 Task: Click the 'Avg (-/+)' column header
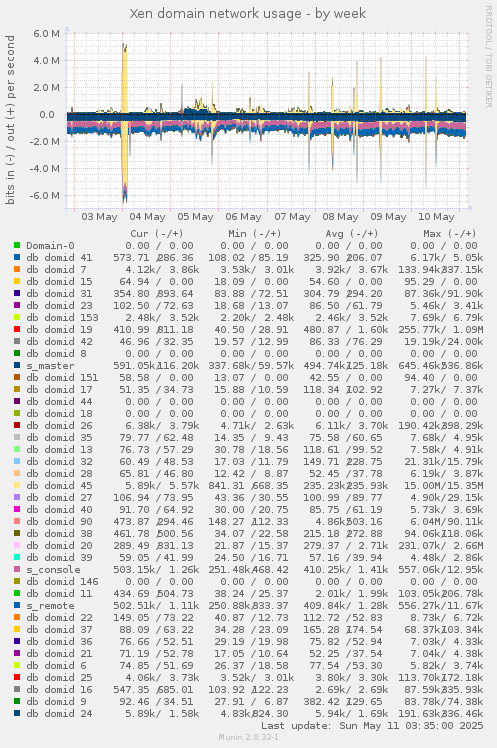pos(352,234)
